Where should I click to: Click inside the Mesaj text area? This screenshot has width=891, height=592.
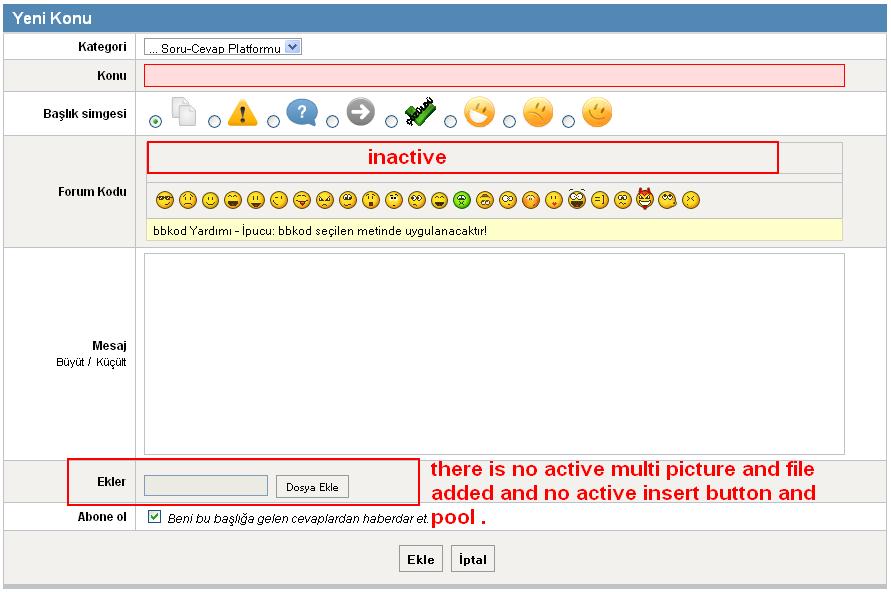pyautogui.click(x=494, y=353)
